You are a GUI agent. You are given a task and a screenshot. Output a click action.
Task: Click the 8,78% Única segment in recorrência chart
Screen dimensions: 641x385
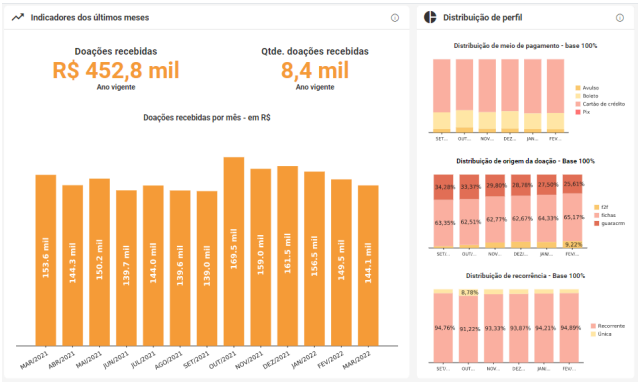pos(469,293)
